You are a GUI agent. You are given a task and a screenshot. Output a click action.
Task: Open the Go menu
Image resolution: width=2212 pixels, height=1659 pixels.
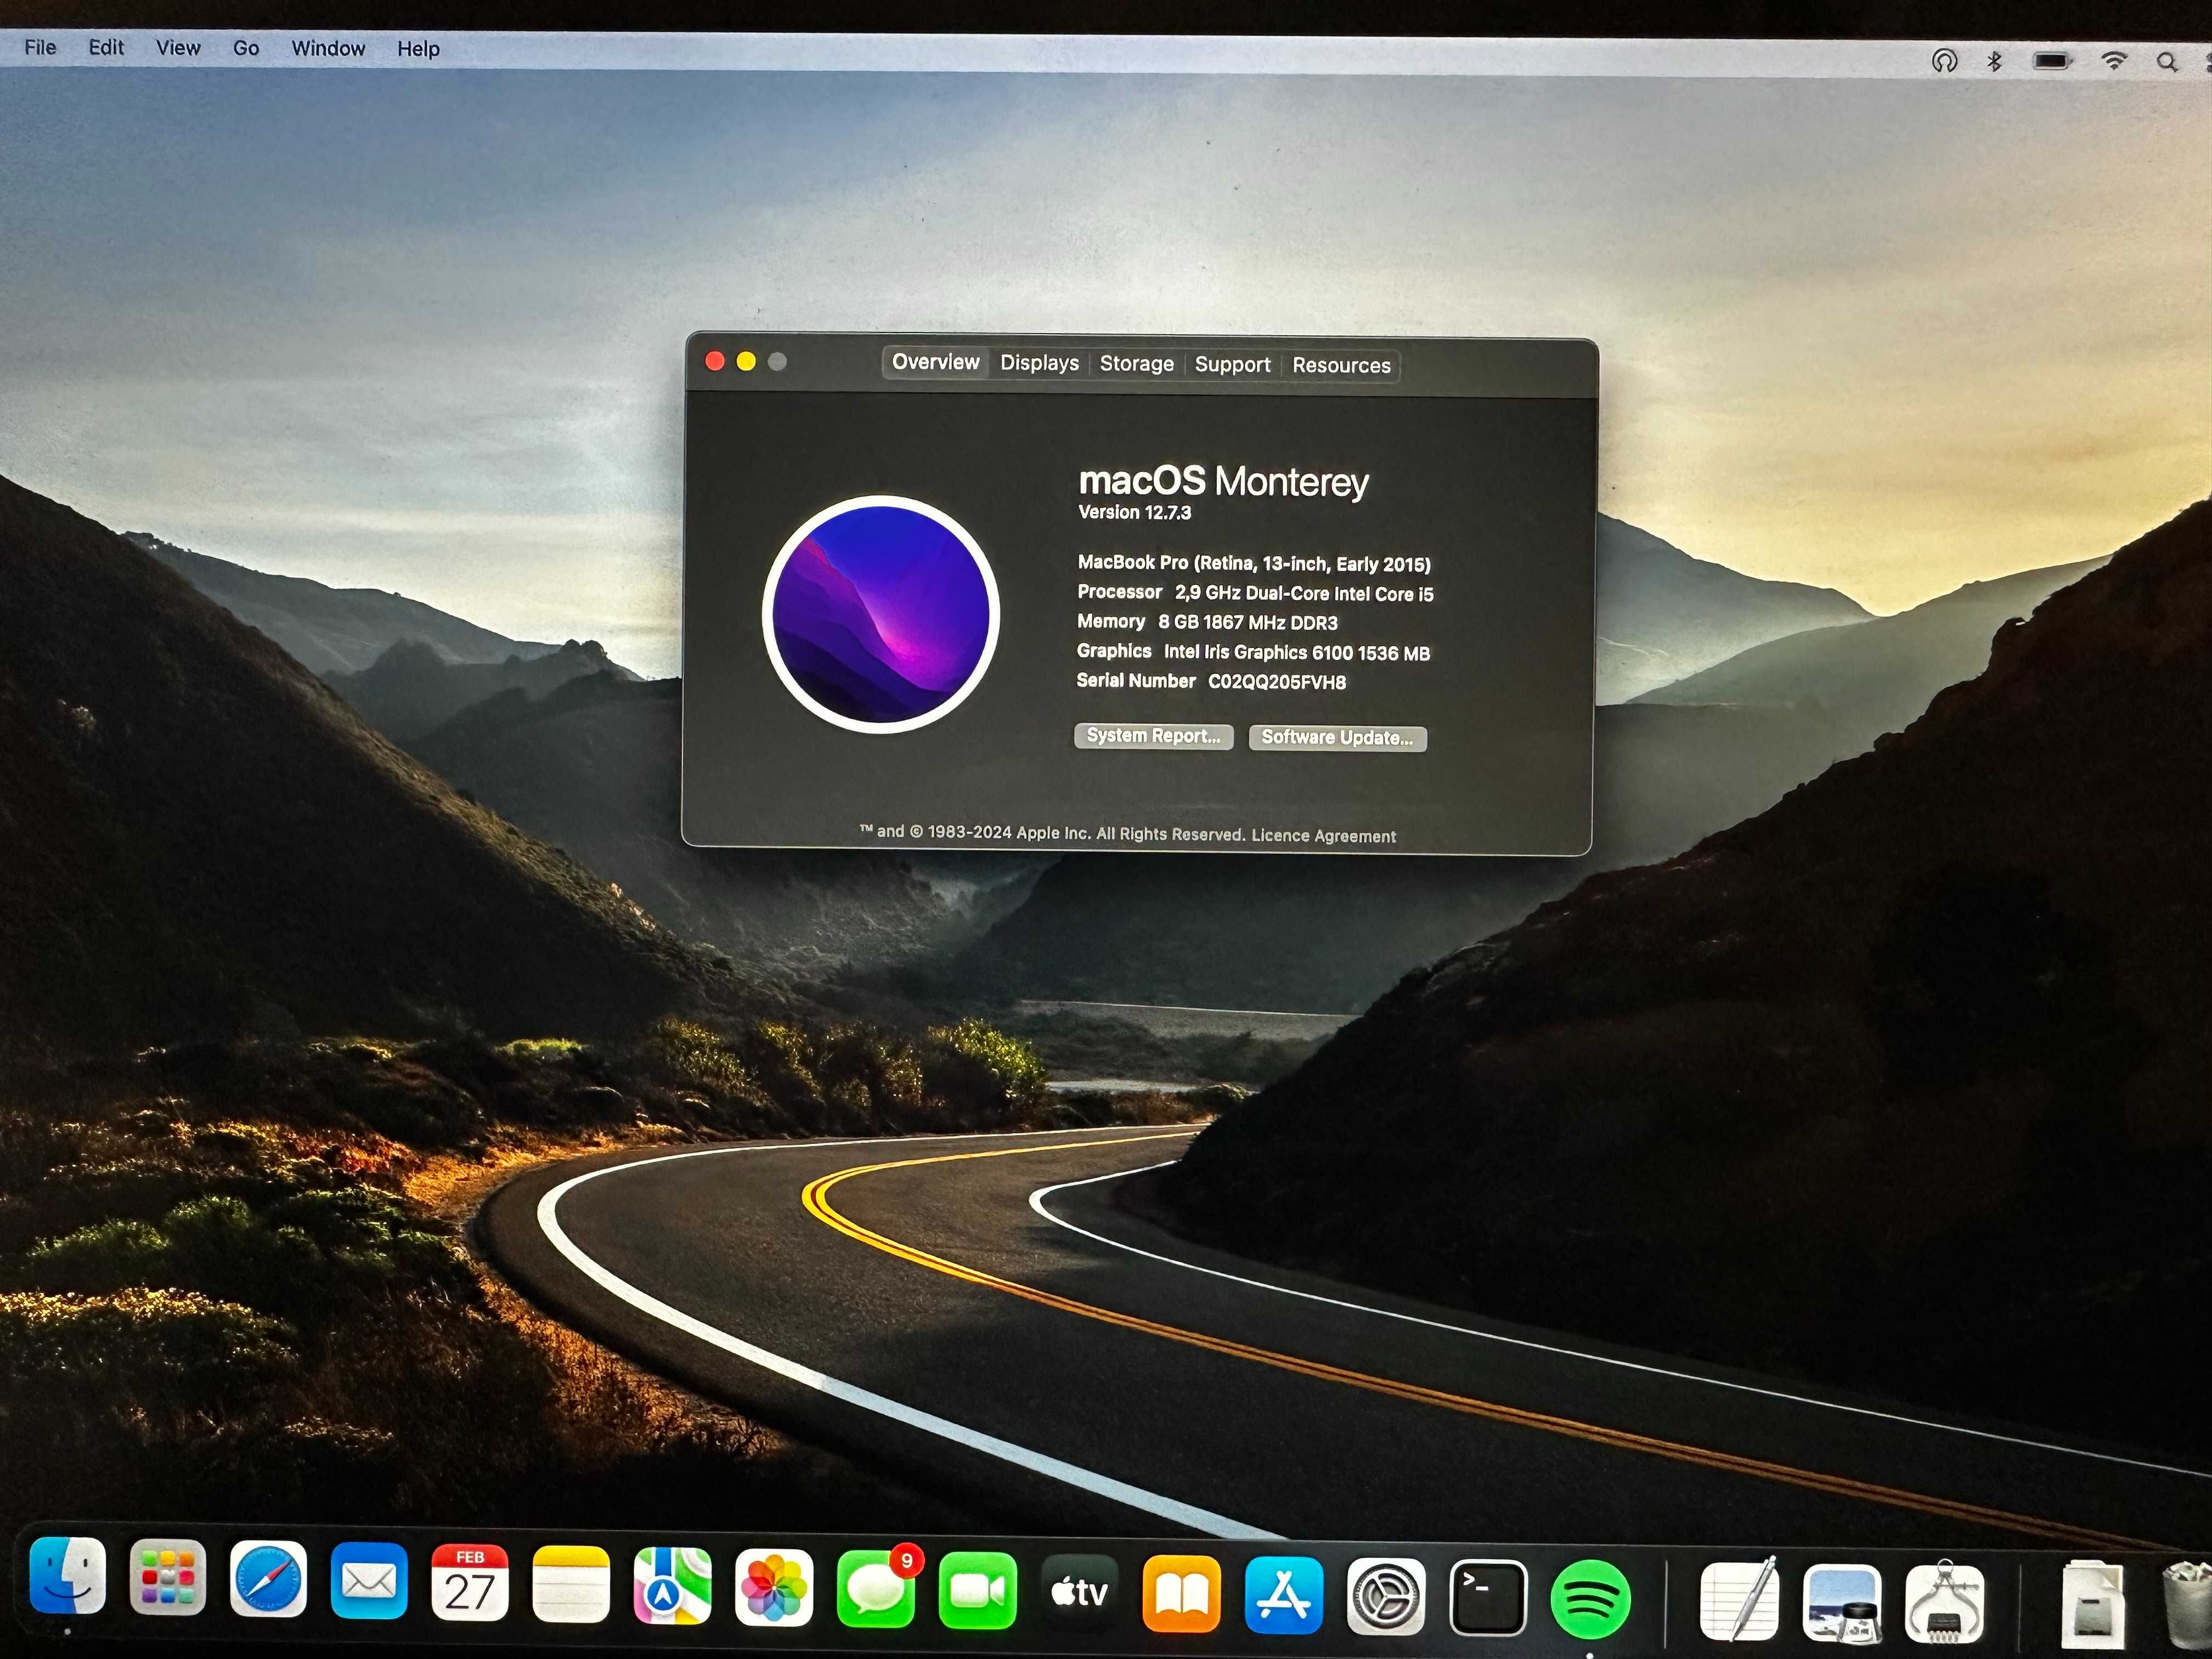pyautogui.click(x=246, y=48)
